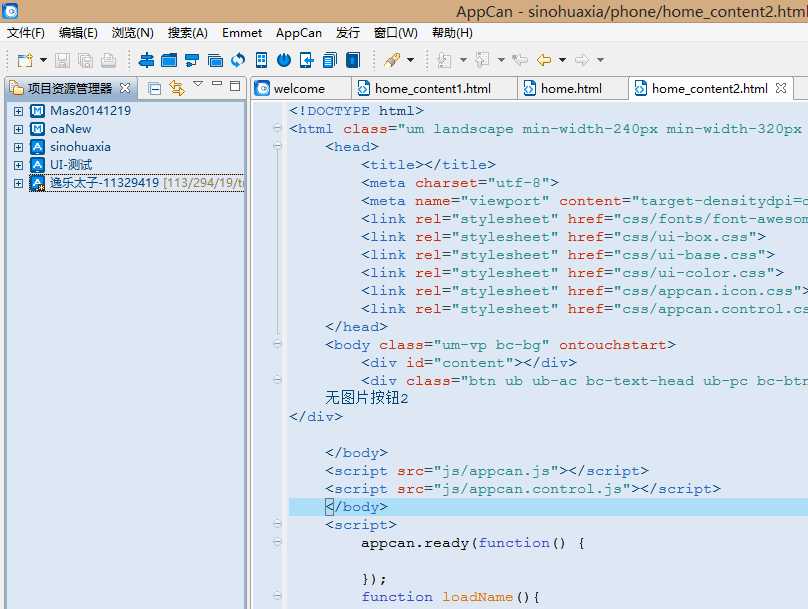Image resolution: width=808 pixels, height=609 pixels.
Task: Switch to the home_content1.html tab
Action: [434, 89]
